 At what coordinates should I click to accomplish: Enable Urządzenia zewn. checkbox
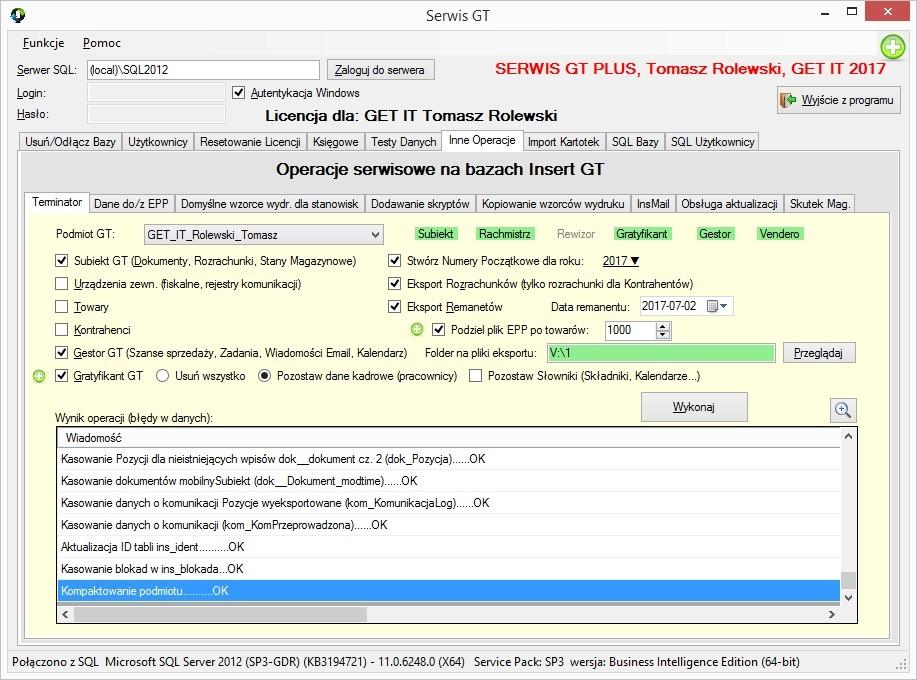pos(61,284)
